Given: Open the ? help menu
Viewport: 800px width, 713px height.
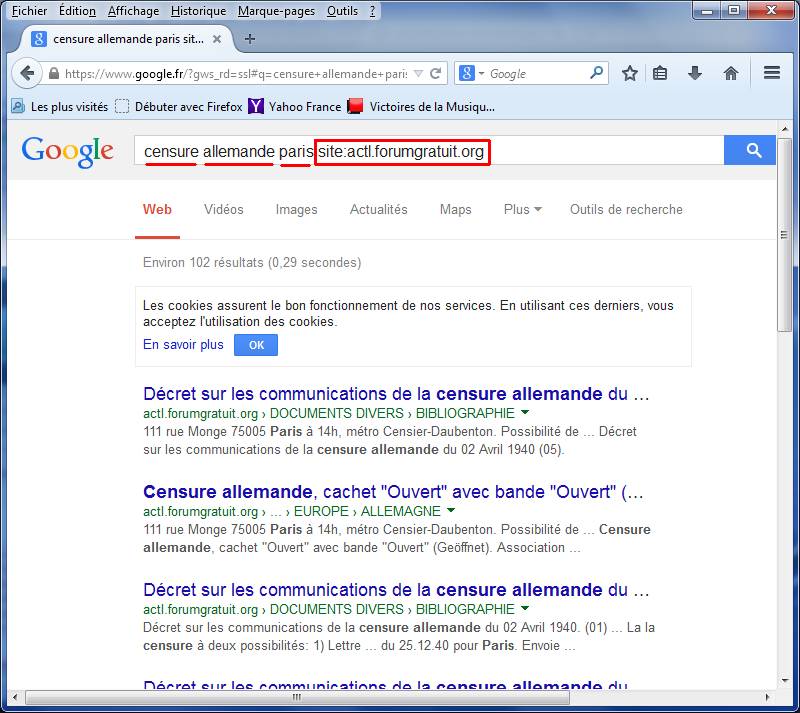Looking at the screenshot, I should [x=372, y=11].
